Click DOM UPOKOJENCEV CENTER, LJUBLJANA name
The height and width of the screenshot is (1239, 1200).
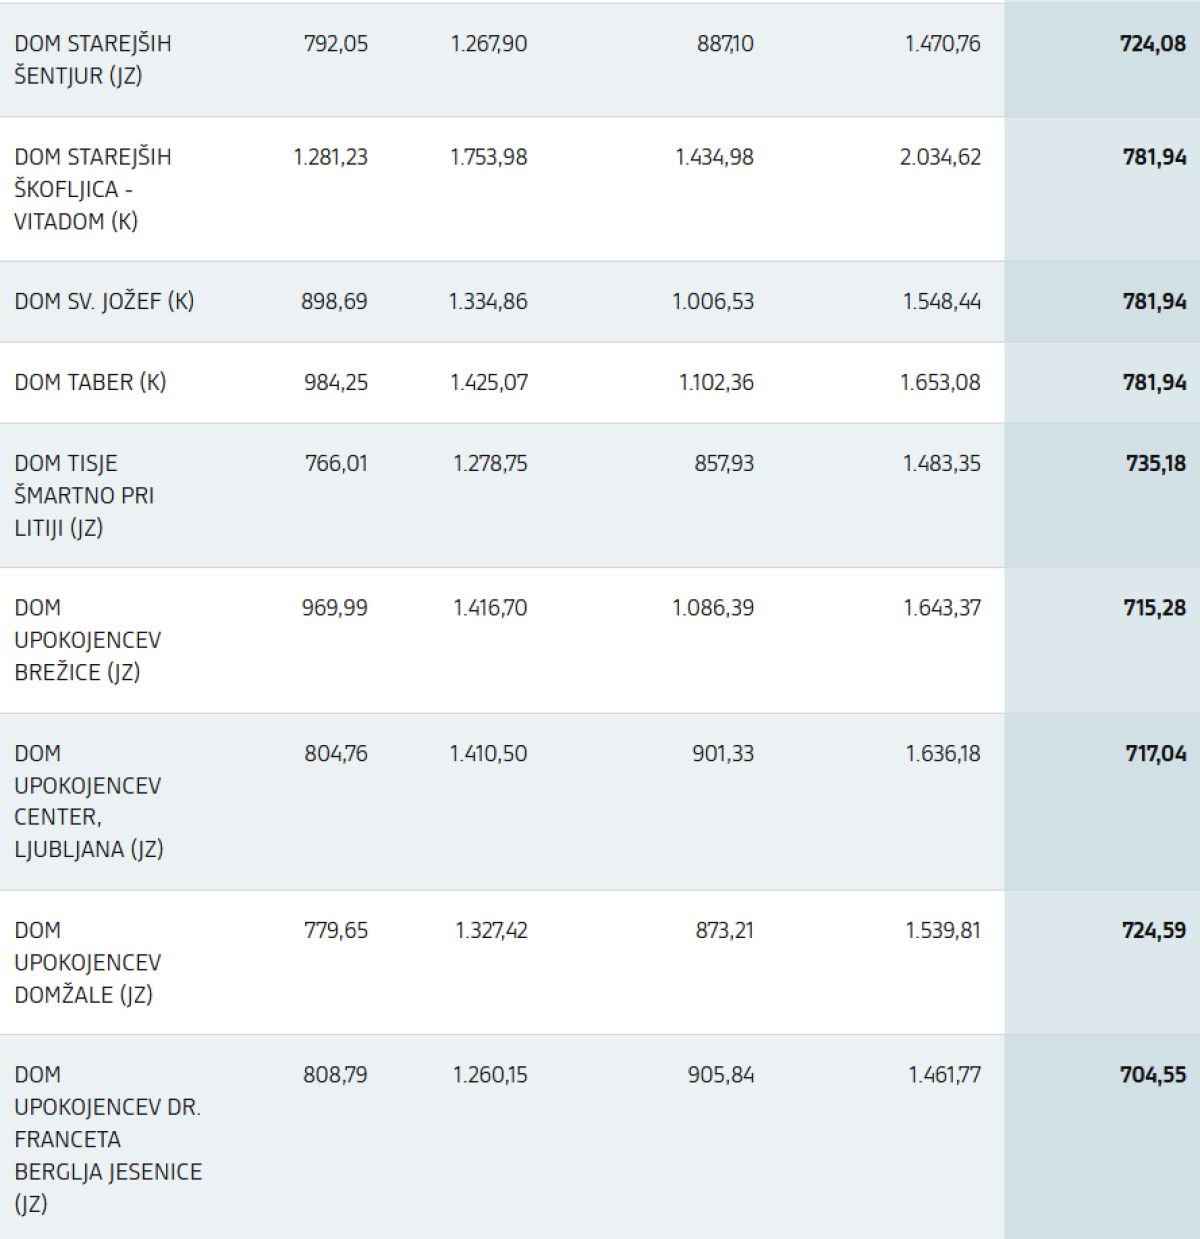88,801
